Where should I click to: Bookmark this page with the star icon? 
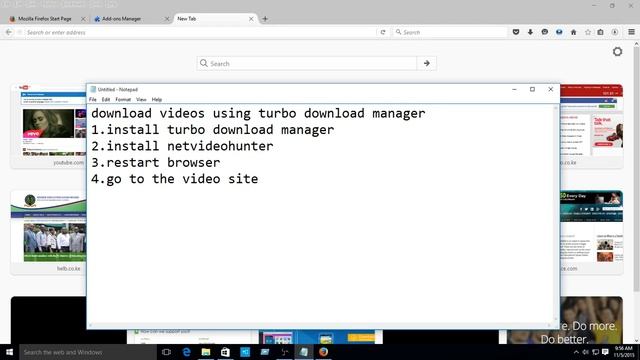(x=588, y=32)
